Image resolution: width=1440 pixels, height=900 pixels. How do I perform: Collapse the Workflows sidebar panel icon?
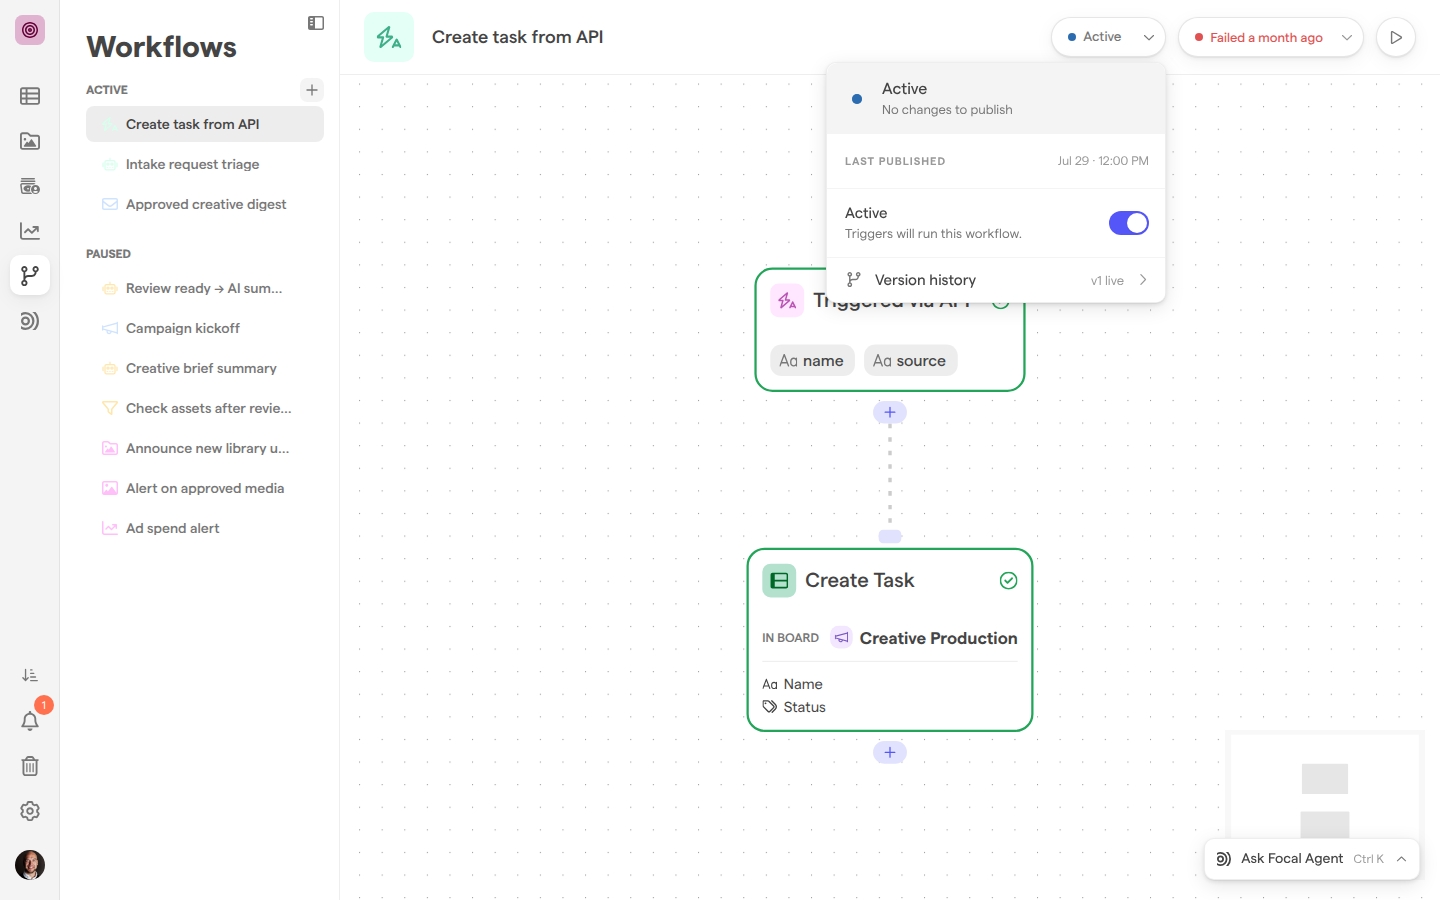click(316, 23)
